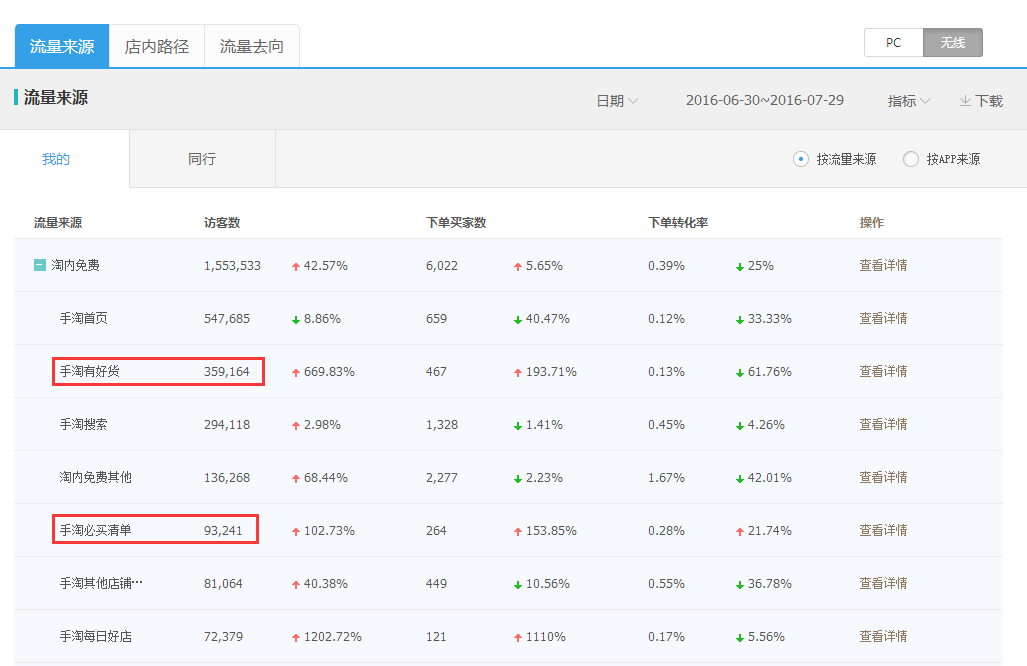Select the 手淘有好货 row label

coord(90,371)
